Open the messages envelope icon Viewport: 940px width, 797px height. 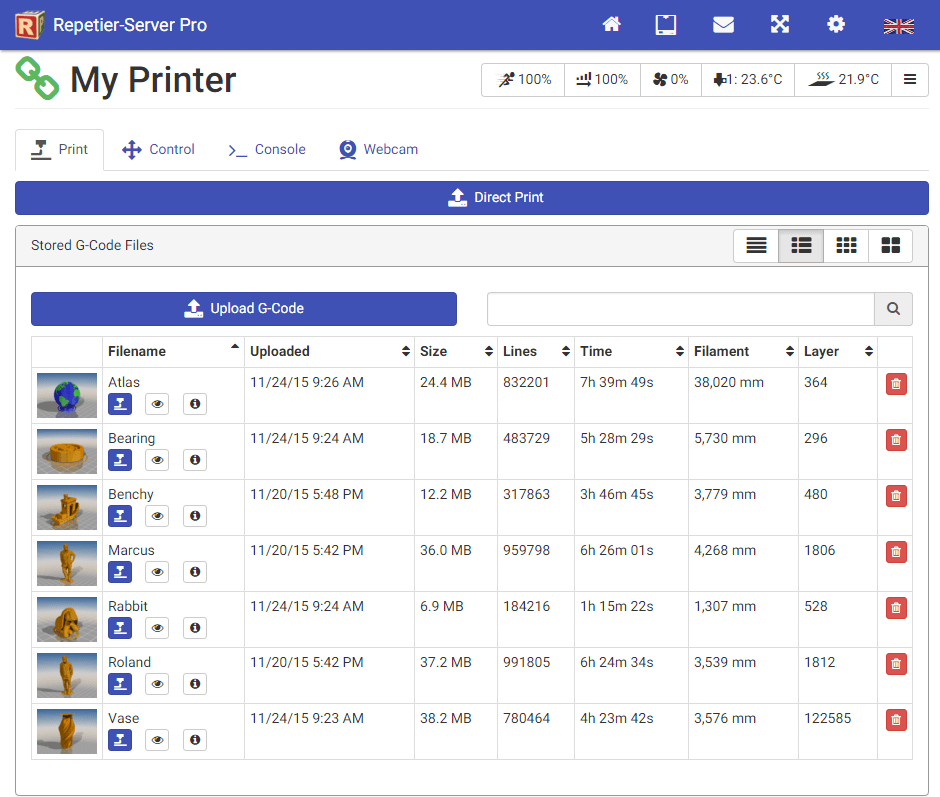coord(723,25)
